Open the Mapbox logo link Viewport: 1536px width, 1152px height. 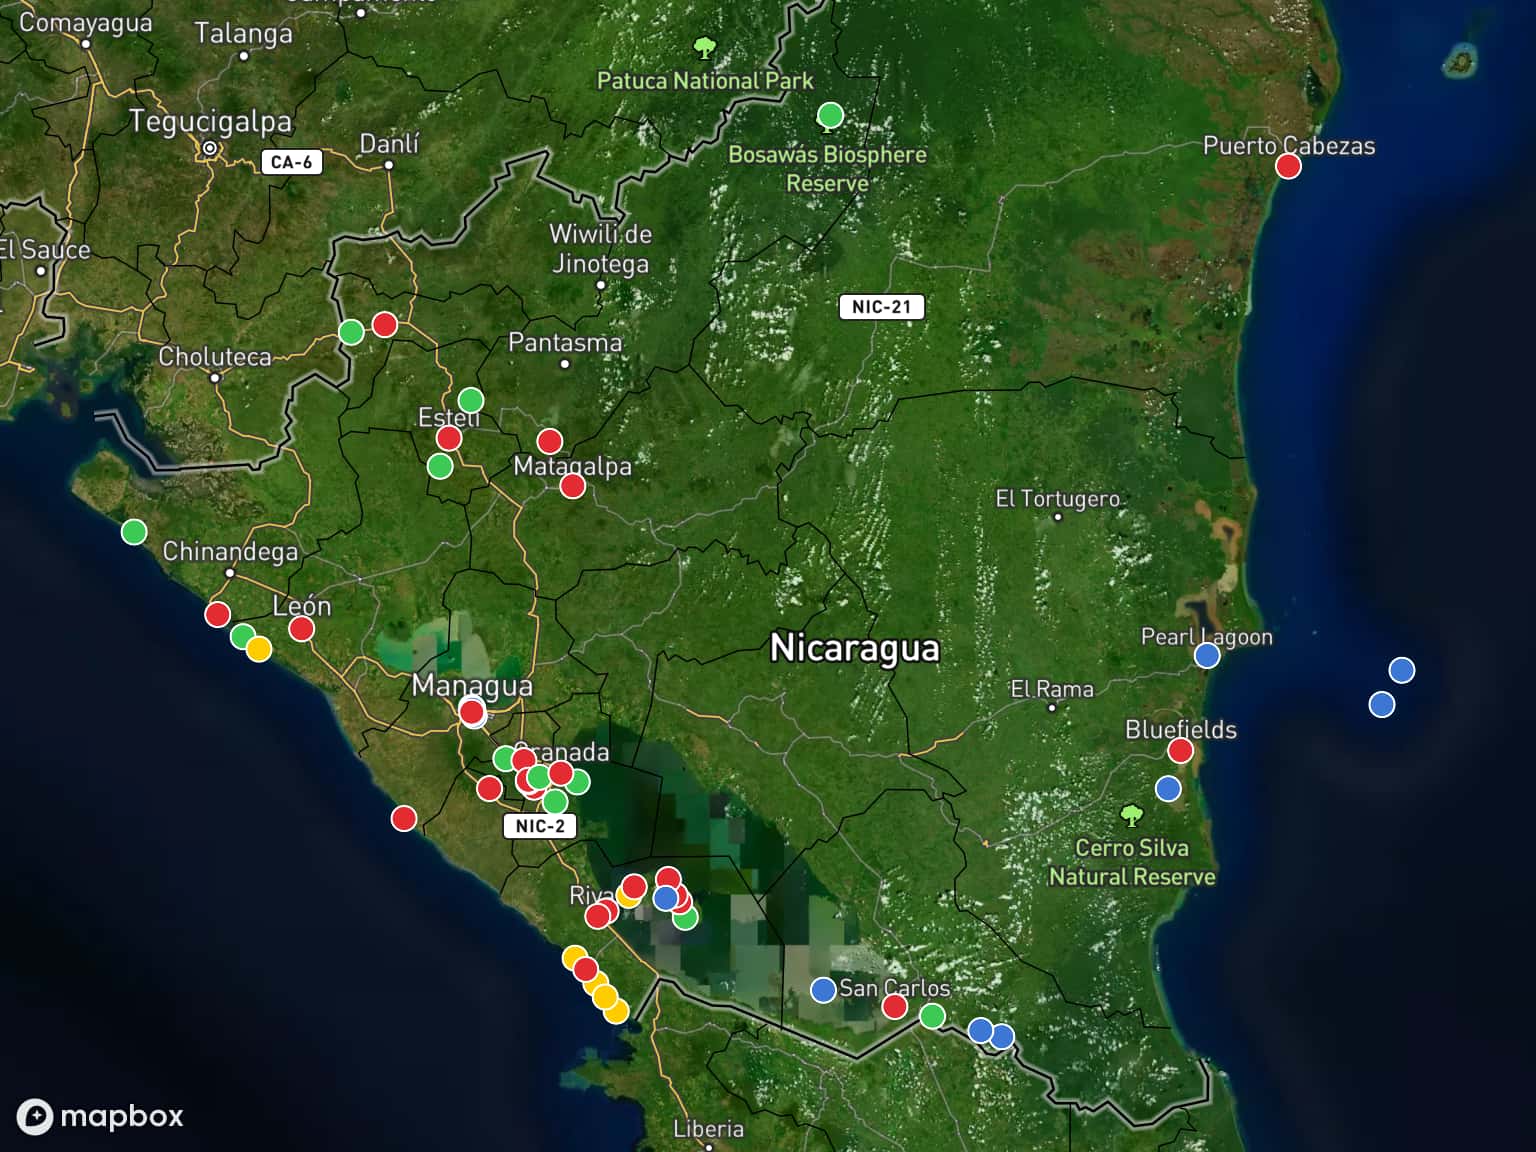(100, 1116)
